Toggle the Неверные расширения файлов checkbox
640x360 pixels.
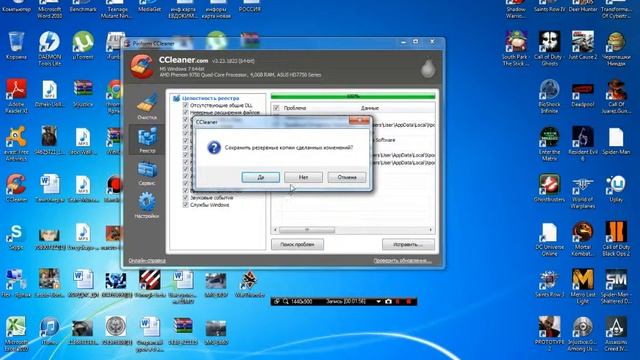[186, 112]
